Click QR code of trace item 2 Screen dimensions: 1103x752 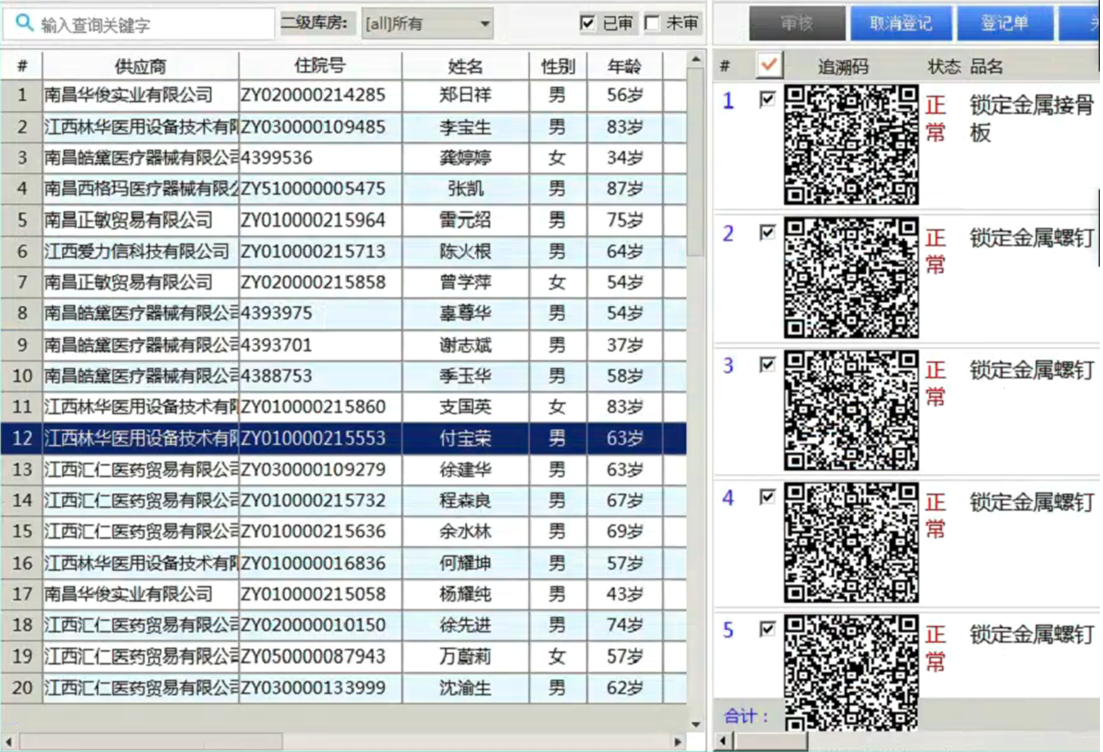point(851,278)
